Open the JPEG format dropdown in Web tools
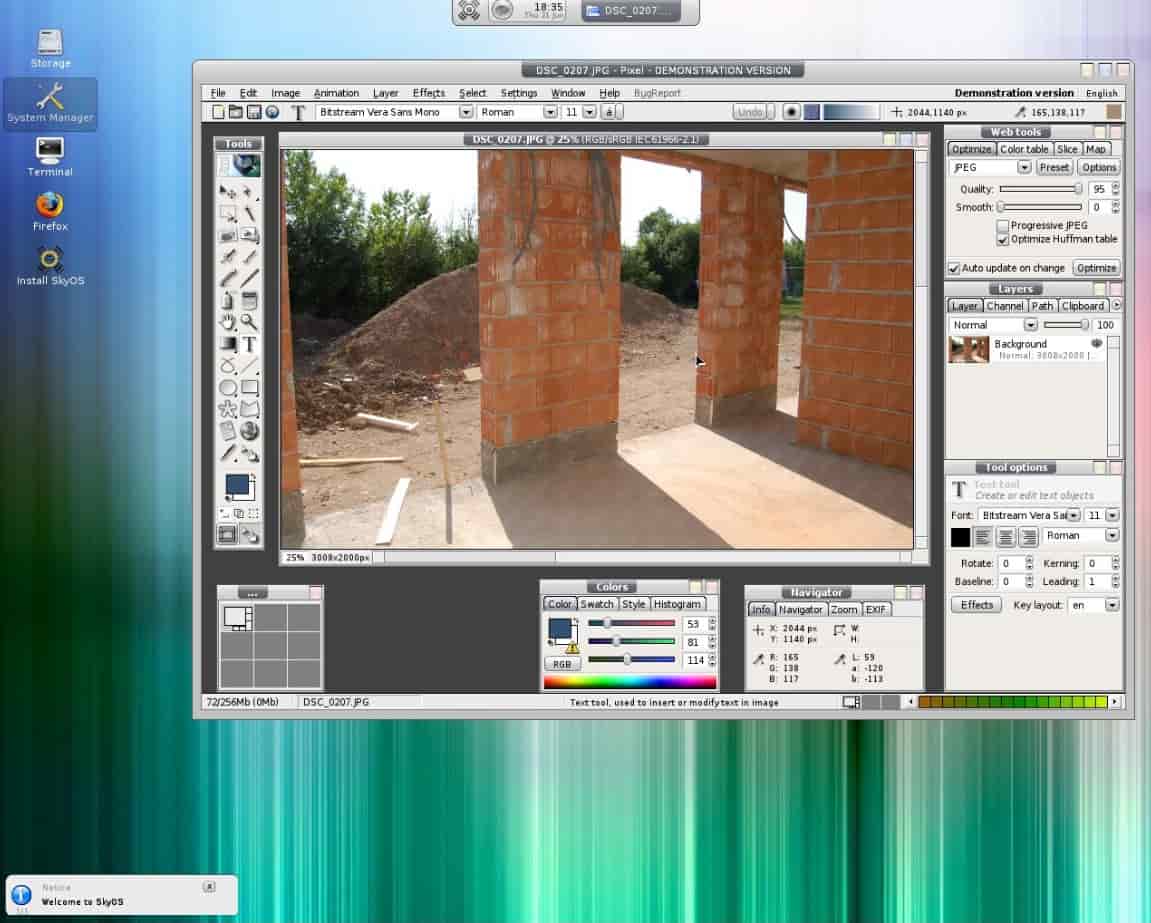Image resolution: width=1151 pixels, height=923 pixels. point(1024,167)
